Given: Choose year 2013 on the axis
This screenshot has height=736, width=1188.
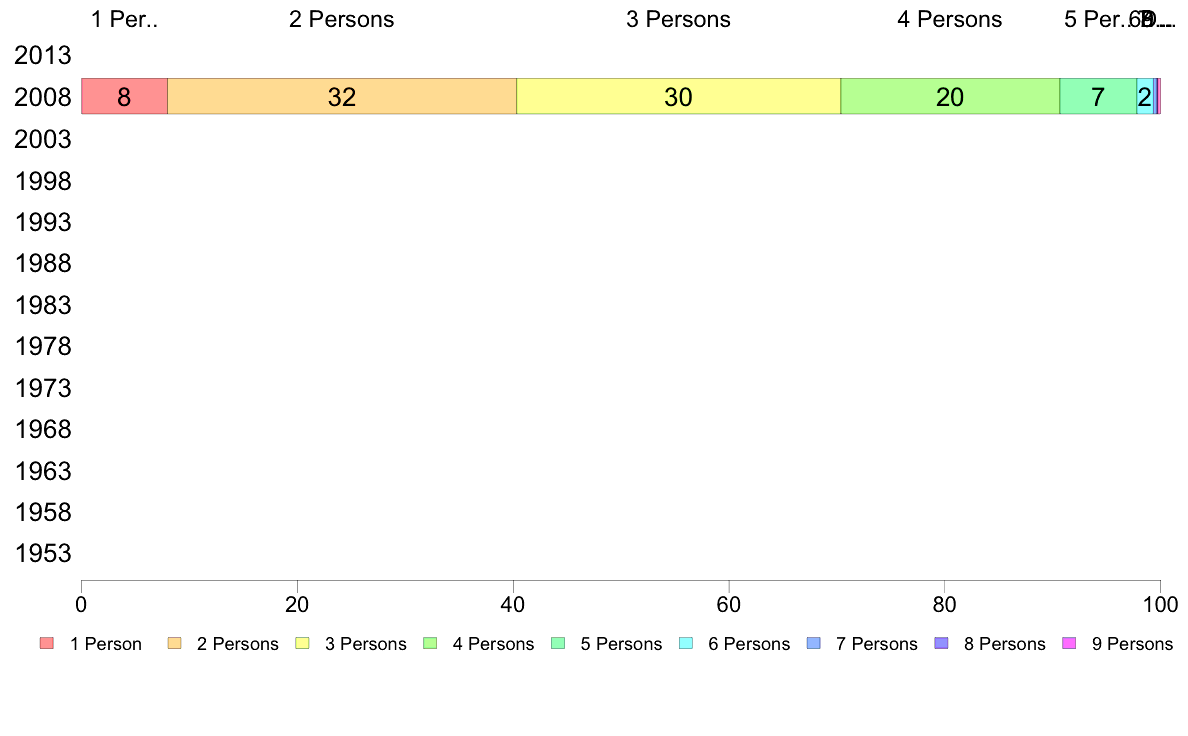Looking at the screenshot, I should pos(43,55).
